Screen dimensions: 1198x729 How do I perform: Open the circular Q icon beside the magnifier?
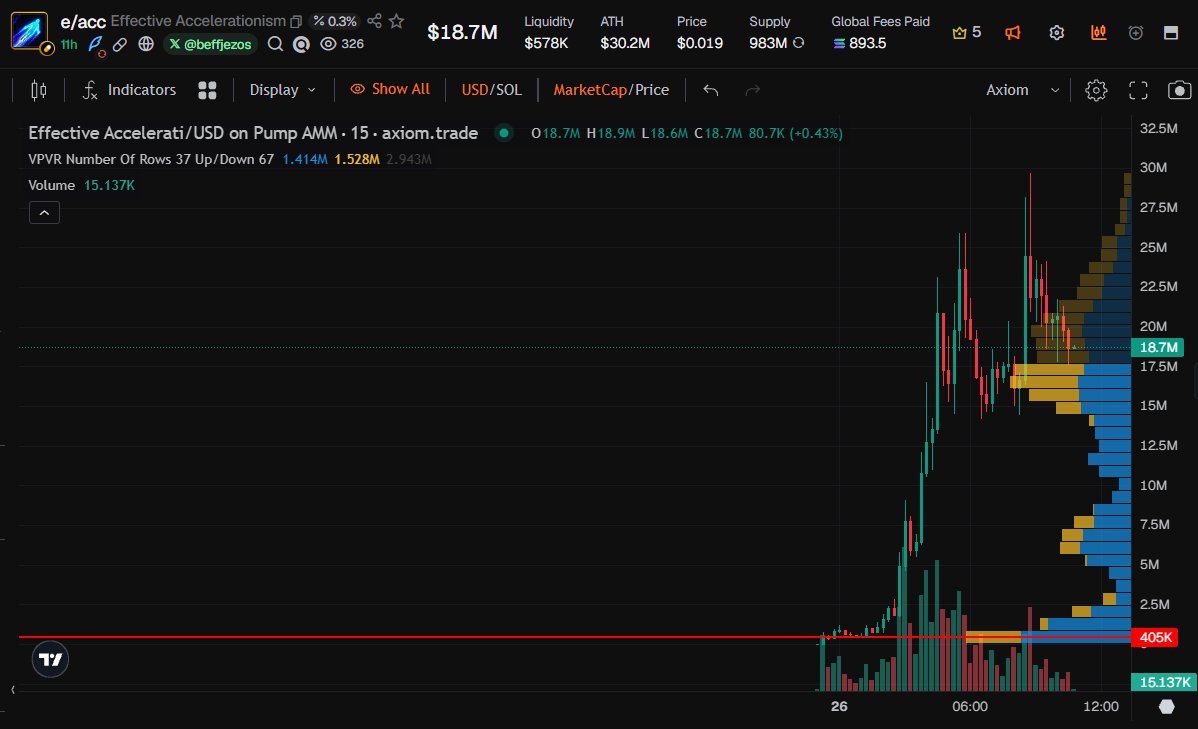click(302, 44)
